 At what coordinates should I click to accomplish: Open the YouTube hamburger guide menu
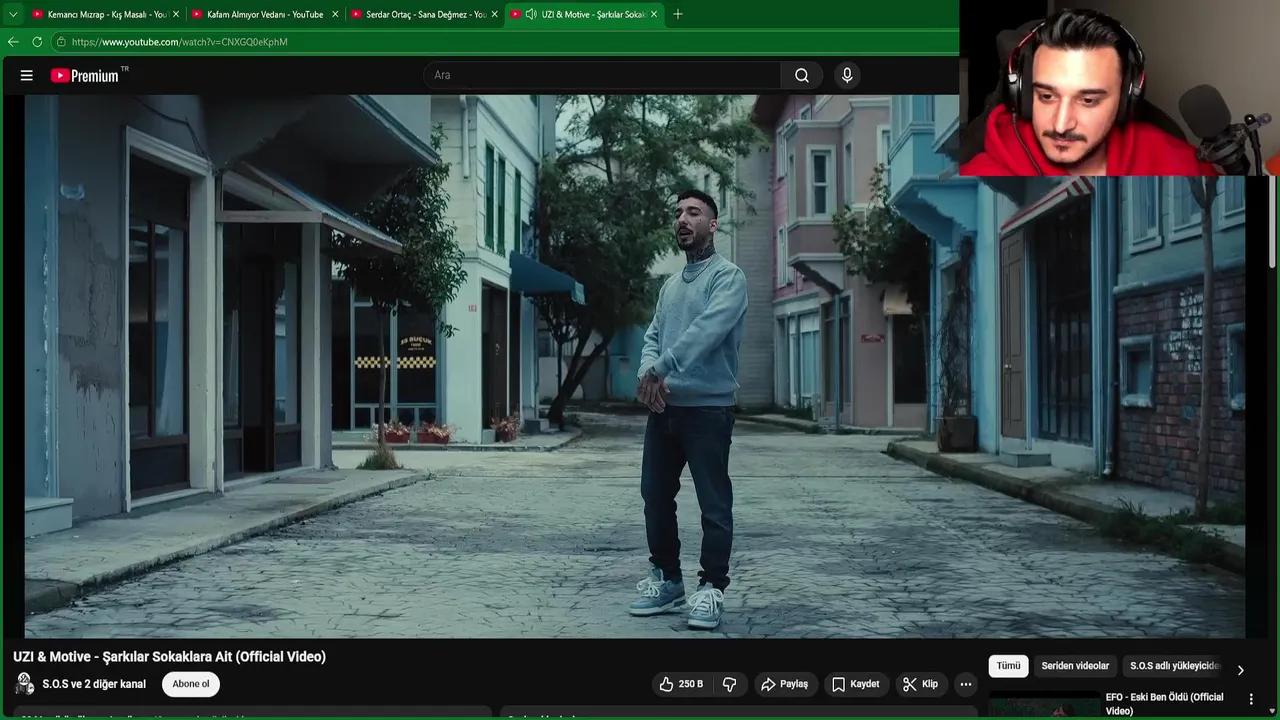coord(27,75)
